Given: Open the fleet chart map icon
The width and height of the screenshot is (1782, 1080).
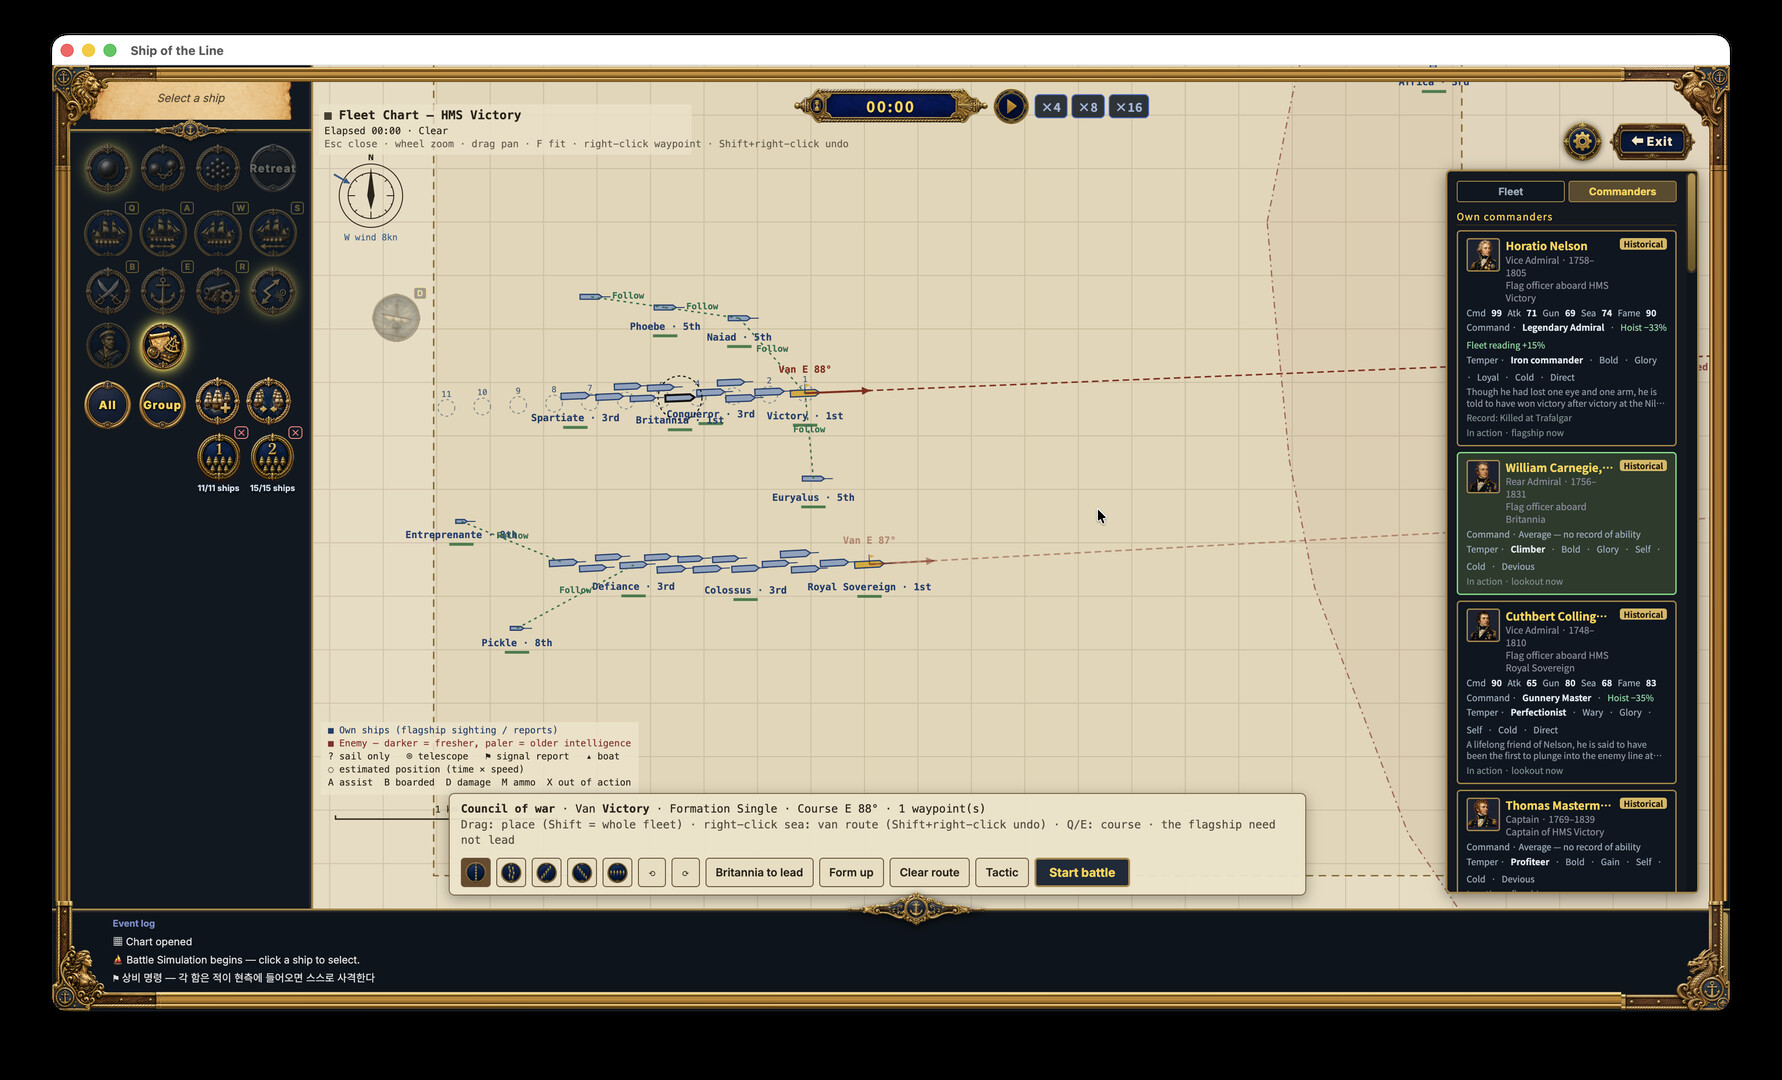Looking at the screenshot, I should click(x=163, y=346).
